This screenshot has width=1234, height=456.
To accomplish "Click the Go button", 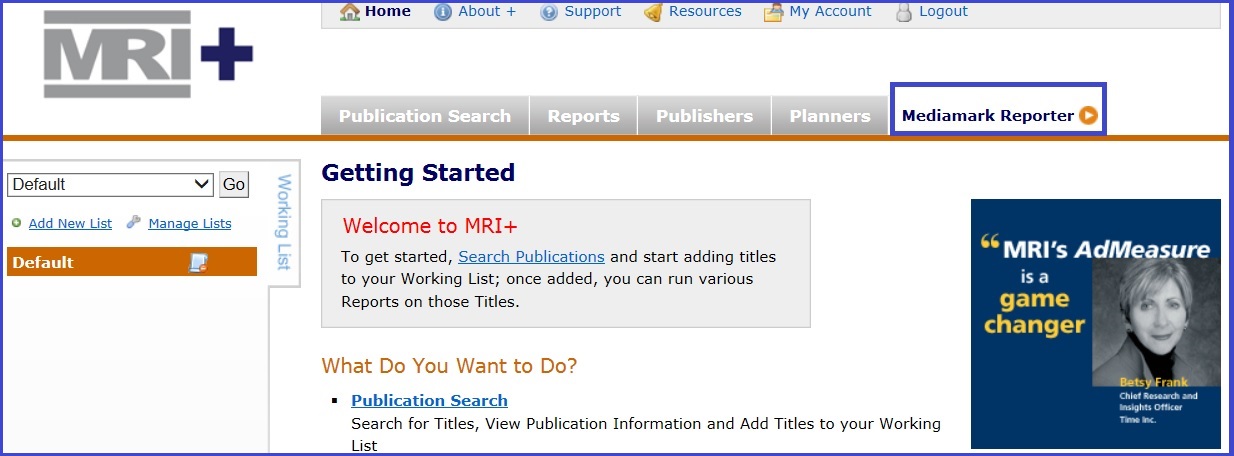I will 234,184.
